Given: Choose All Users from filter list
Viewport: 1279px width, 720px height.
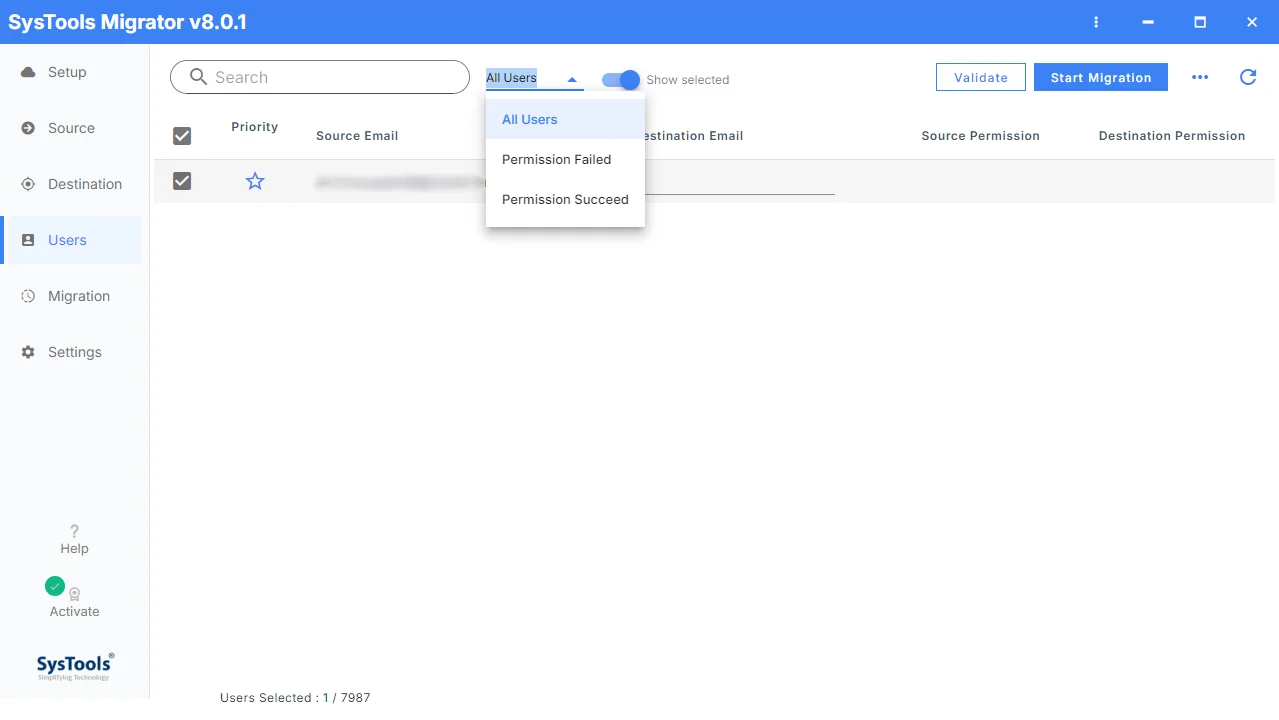Looking at the screenshot, I should [565, 119].
